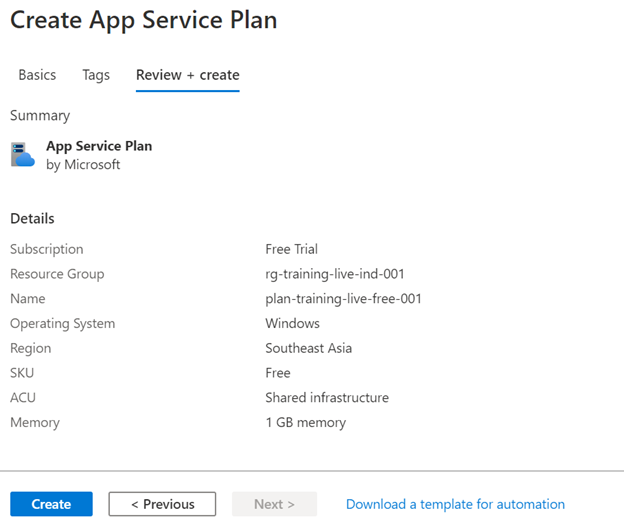Open Download a template for automation link

pyautogui.click(x=455, y=504)
